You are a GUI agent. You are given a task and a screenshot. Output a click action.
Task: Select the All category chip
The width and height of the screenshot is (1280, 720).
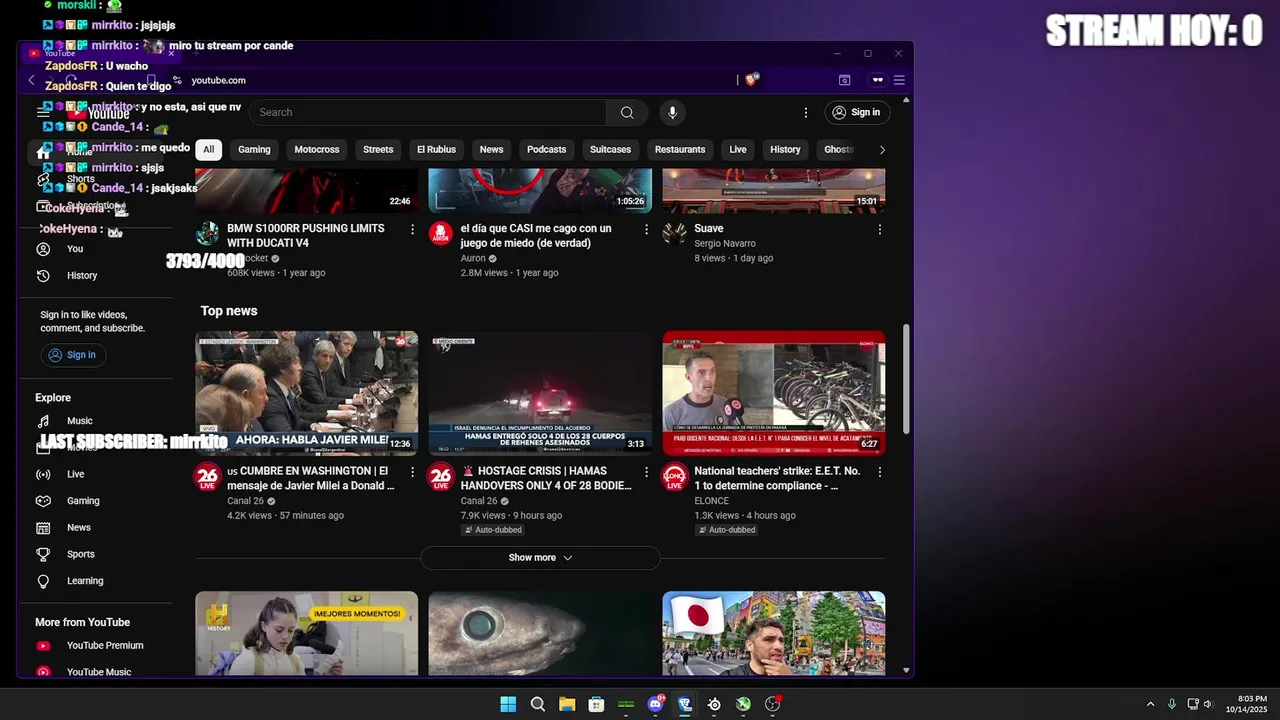(208, 150)
